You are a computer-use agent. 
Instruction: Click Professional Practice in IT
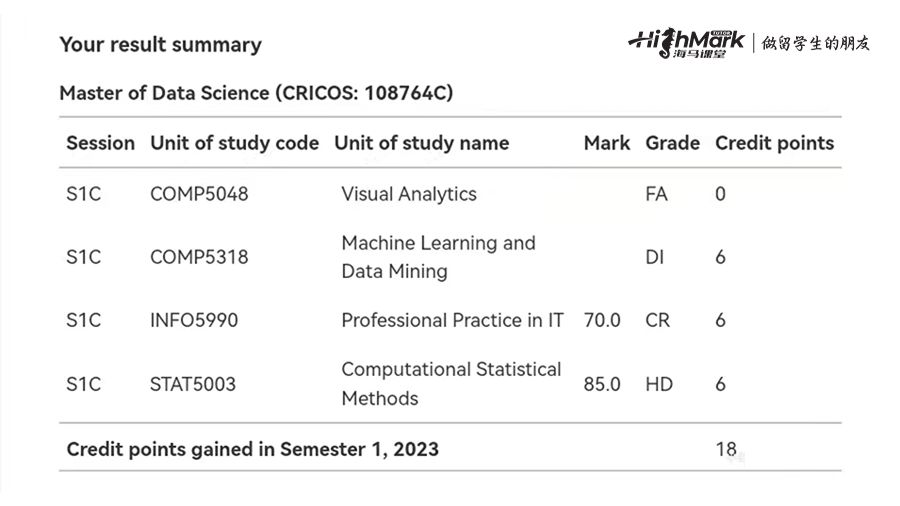coord(452,321)
